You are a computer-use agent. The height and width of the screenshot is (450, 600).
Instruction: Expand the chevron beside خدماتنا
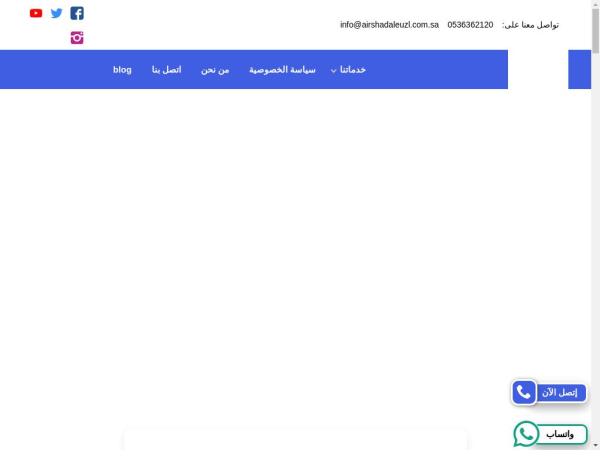334,71
